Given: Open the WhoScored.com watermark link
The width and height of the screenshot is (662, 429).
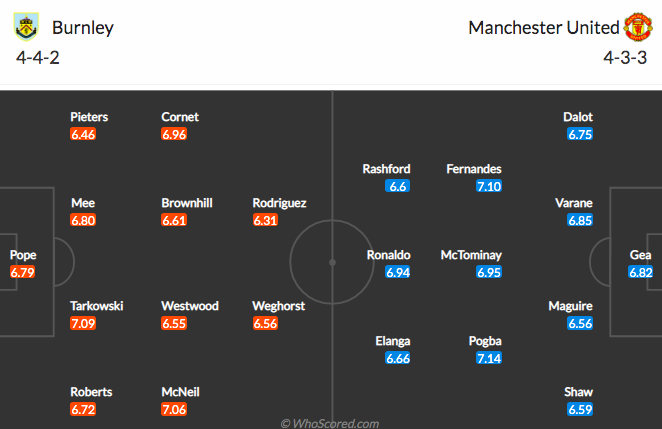Looking at the screenshot, I should [x=330, y=423].
